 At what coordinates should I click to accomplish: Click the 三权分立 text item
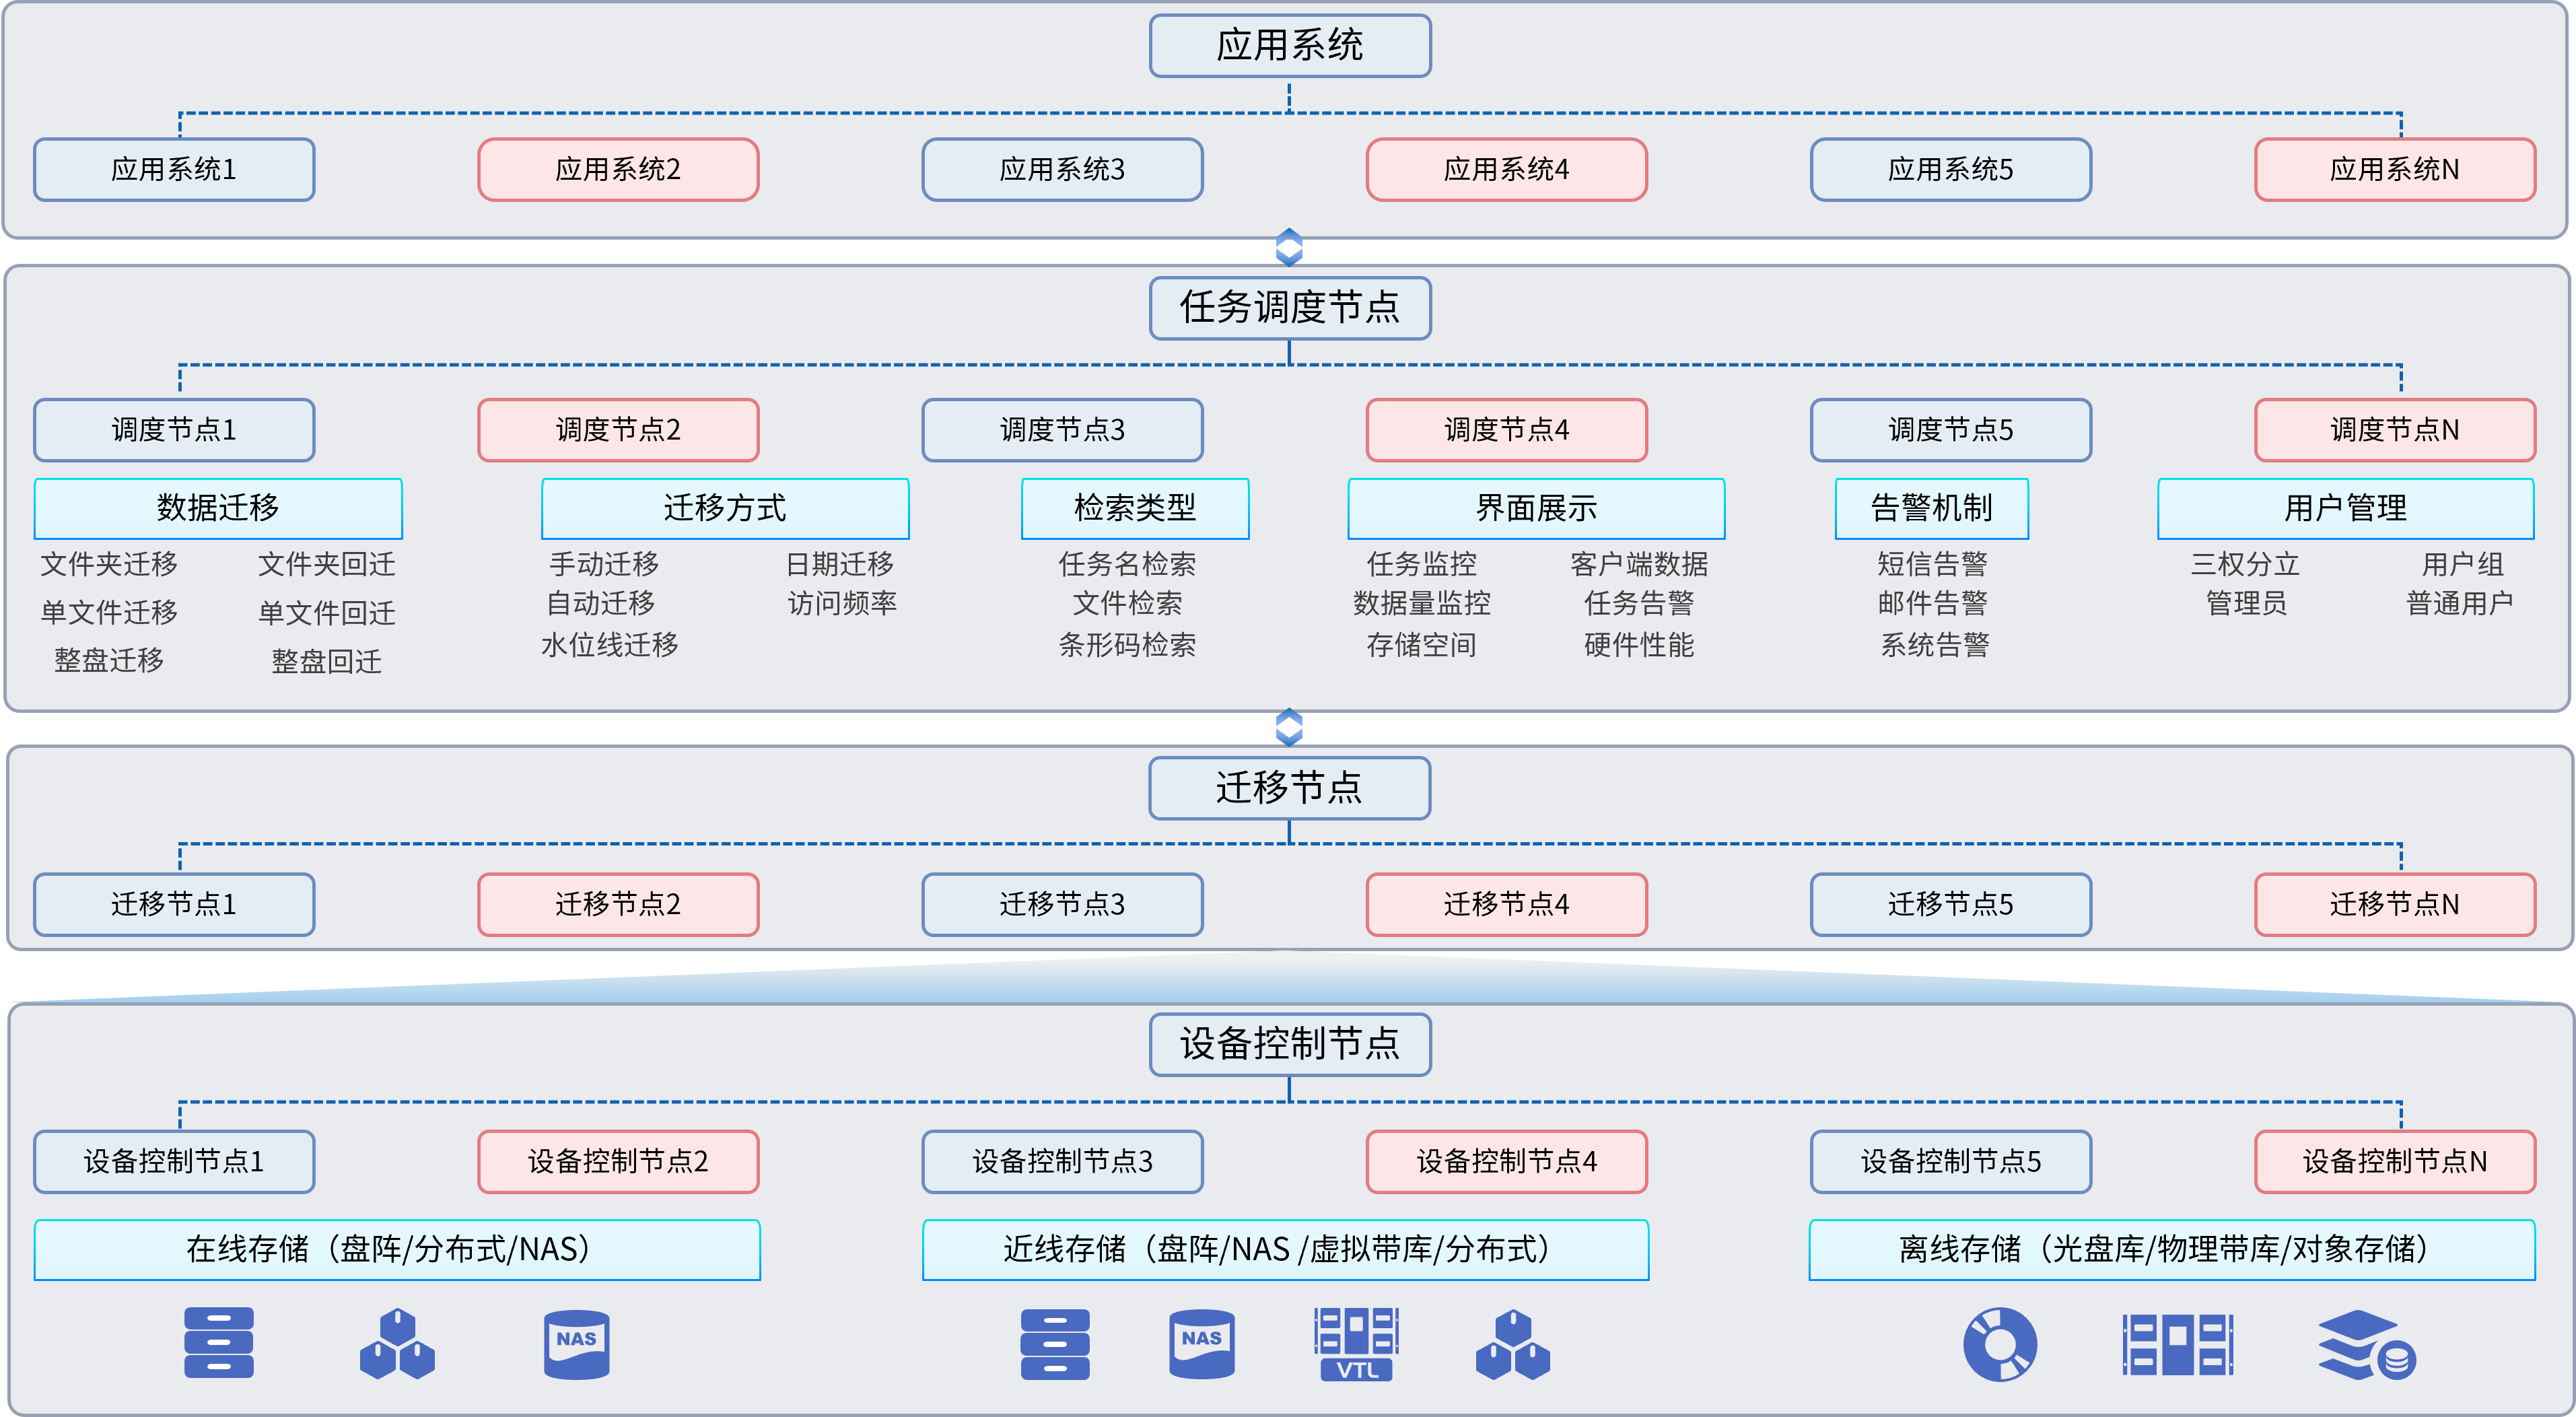(x=2245, y=564)
